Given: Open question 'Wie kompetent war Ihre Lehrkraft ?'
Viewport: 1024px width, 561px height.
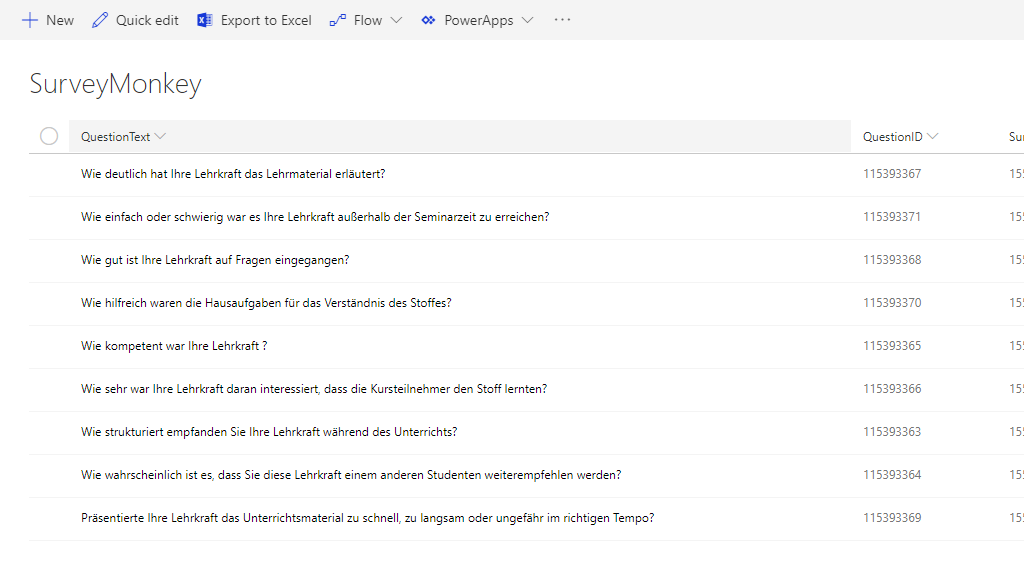Looking at the screenshot, I should pos(174,346).
